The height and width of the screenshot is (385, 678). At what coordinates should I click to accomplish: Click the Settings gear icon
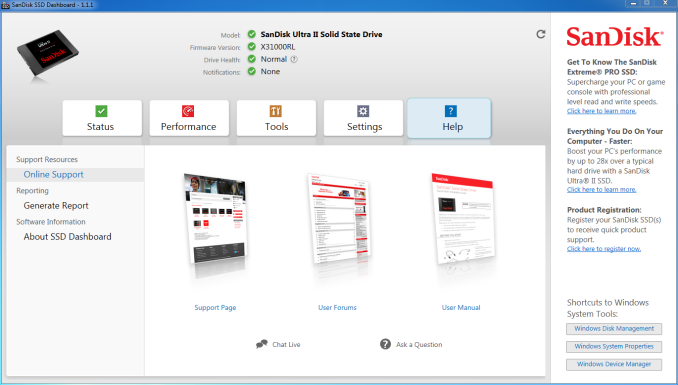(x=363, y=111)
